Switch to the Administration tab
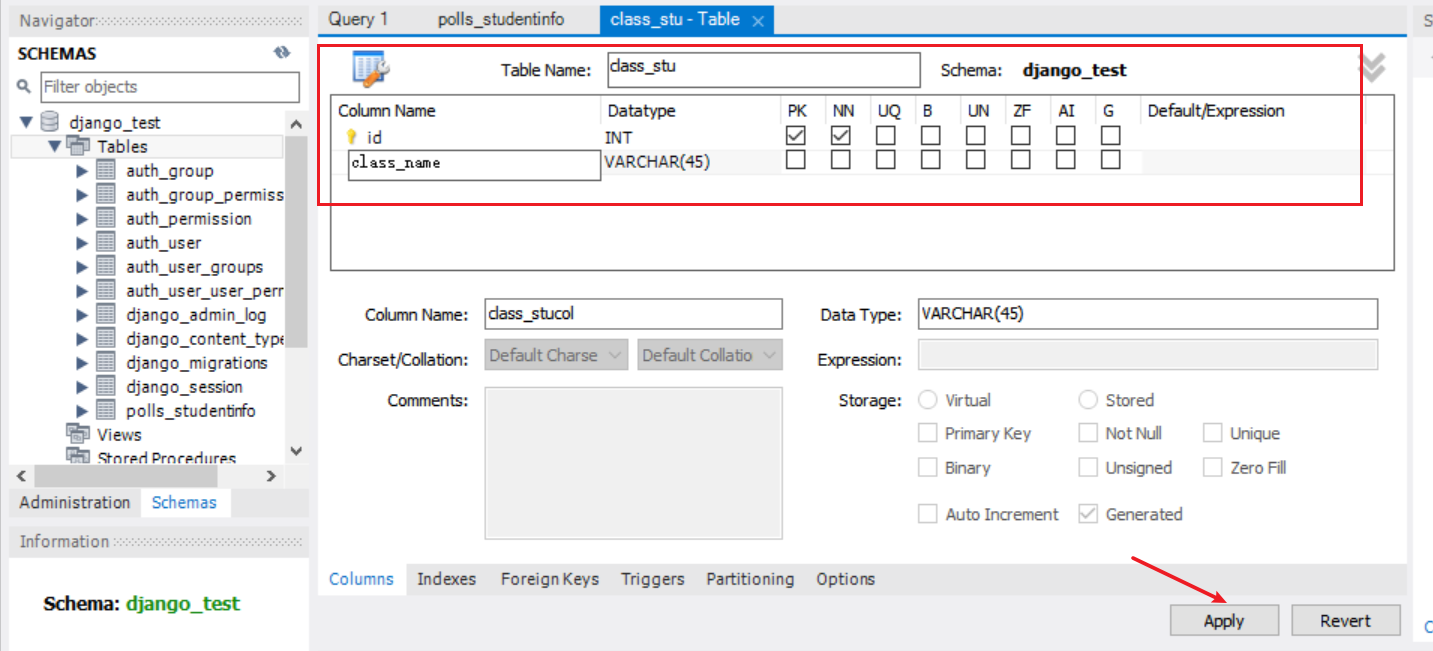This screenshot has width=1433, height=651. pos(75,502)
